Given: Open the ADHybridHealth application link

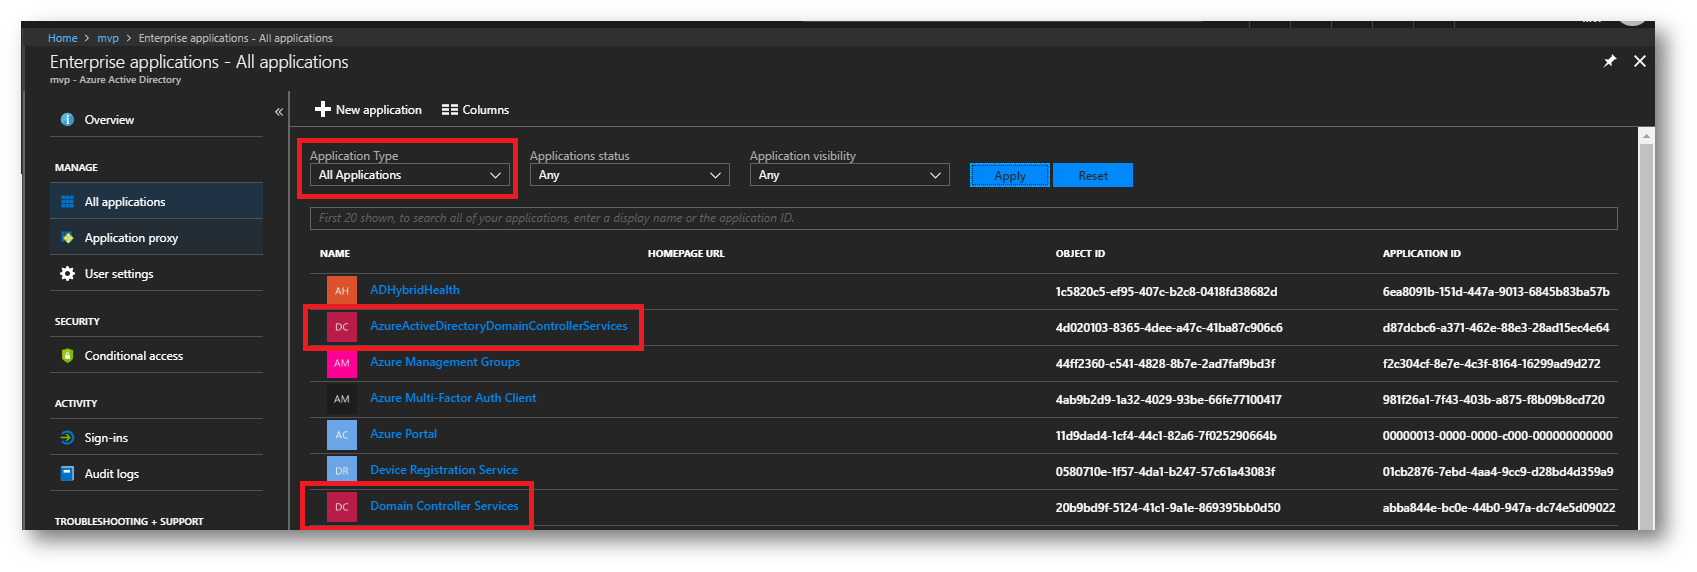Looking at the screenshot, I should [x=415, y=290].
